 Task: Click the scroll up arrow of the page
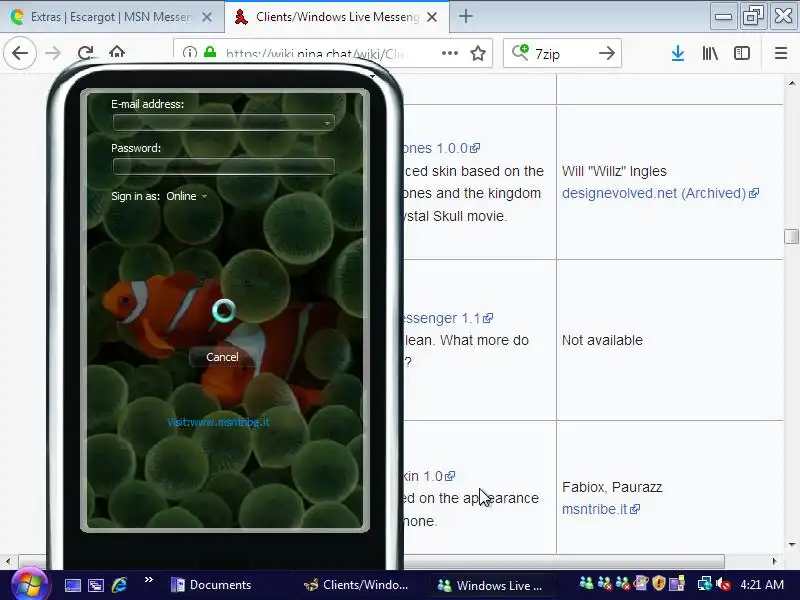[791, 83]
